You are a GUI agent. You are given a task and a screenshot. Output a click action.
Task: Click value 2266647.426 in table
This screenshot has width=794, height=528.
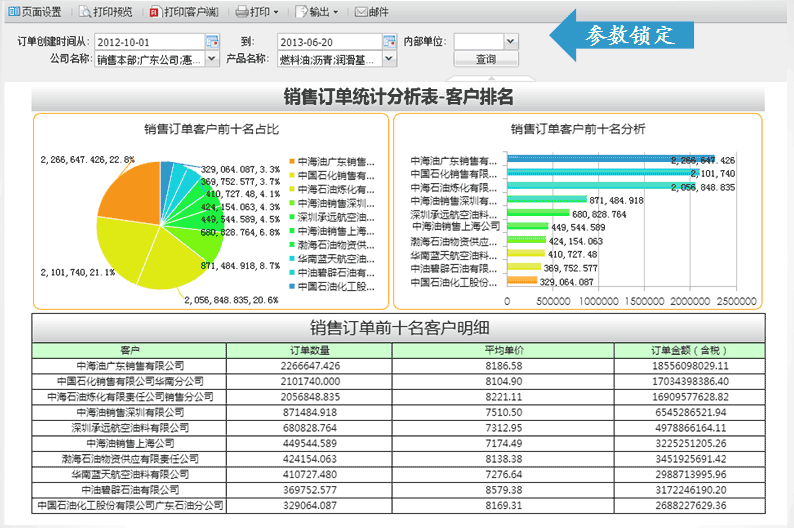pyautogui.click(x=309, y=365)
